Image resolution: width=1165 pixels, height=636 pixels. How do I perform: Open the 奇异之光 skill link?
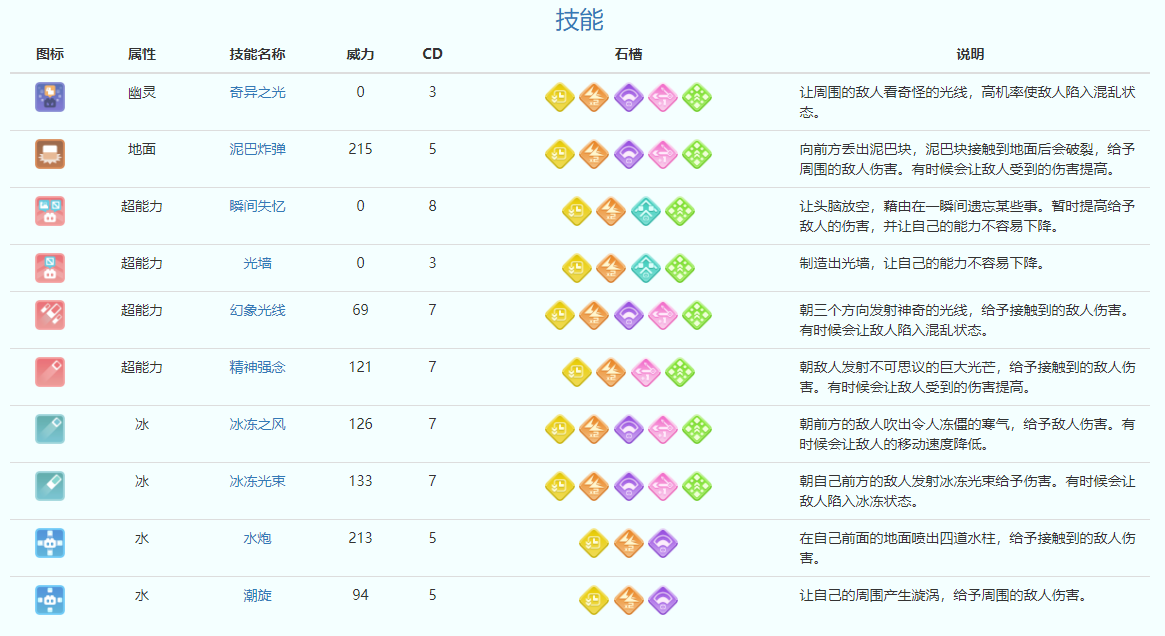[257, 92]
